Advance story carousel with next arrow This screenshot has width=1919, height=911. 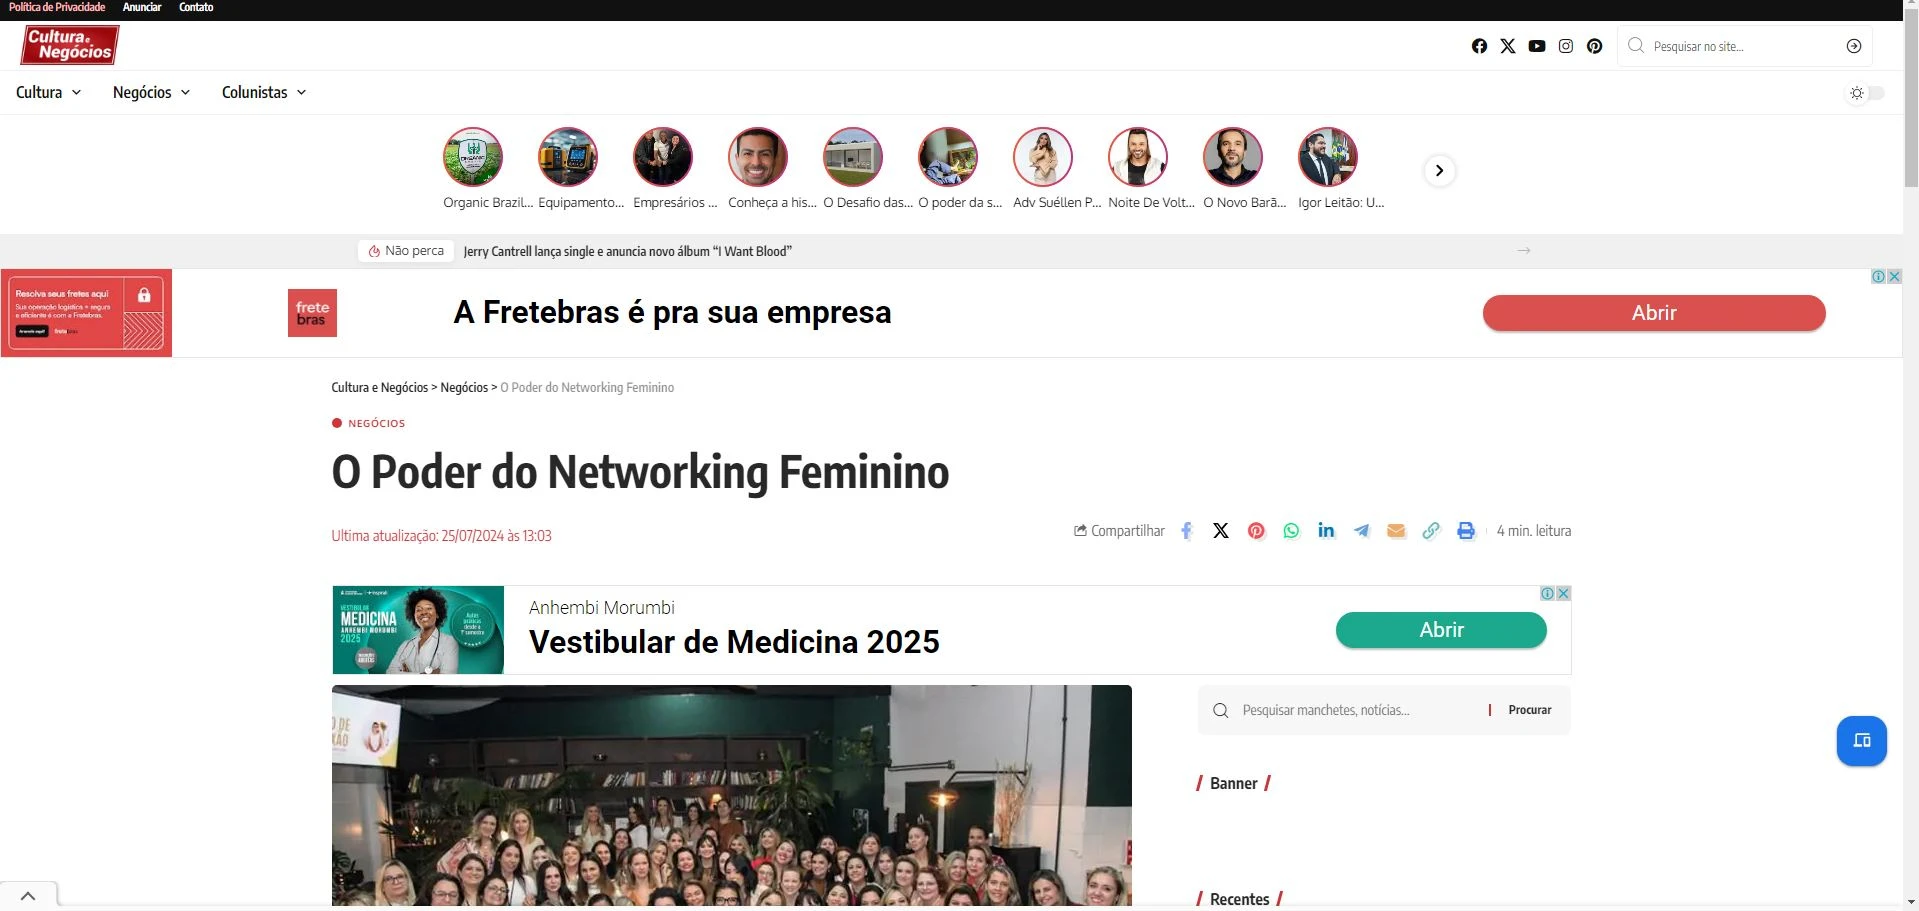pos(1439,170)
